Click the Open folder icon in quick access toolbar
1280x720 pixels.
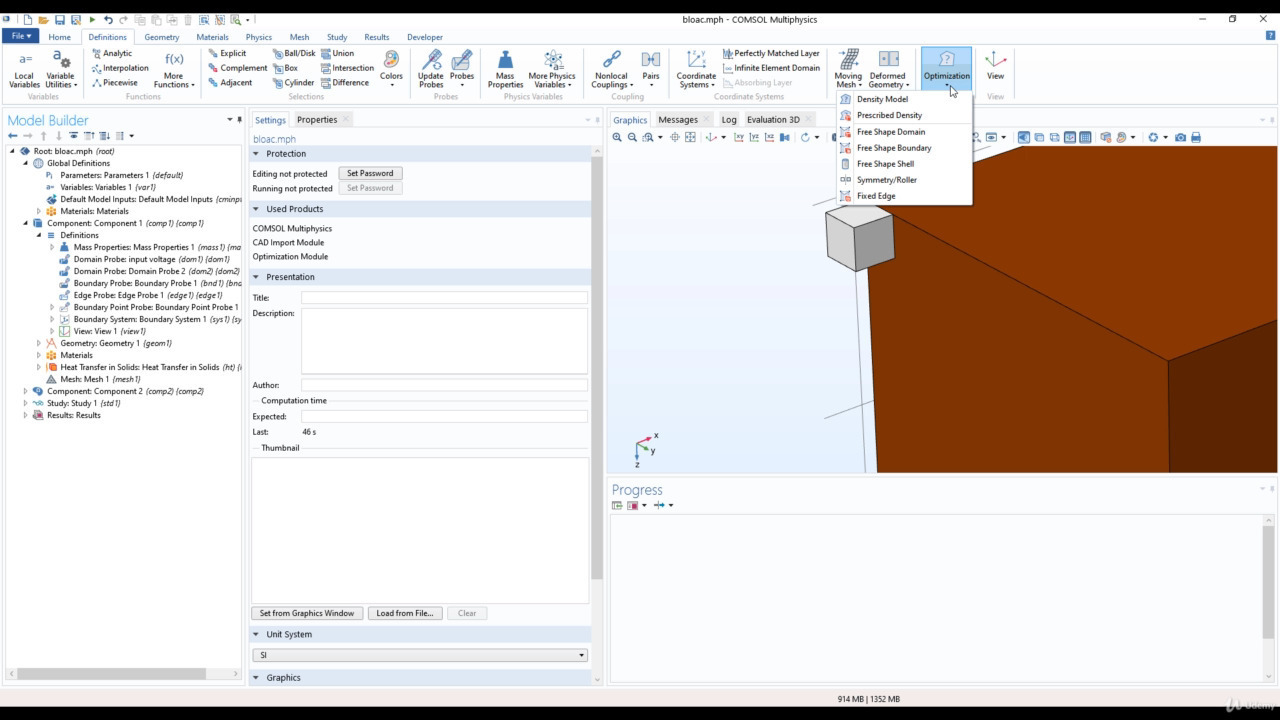pyautogui.click(x=43, y=19)
